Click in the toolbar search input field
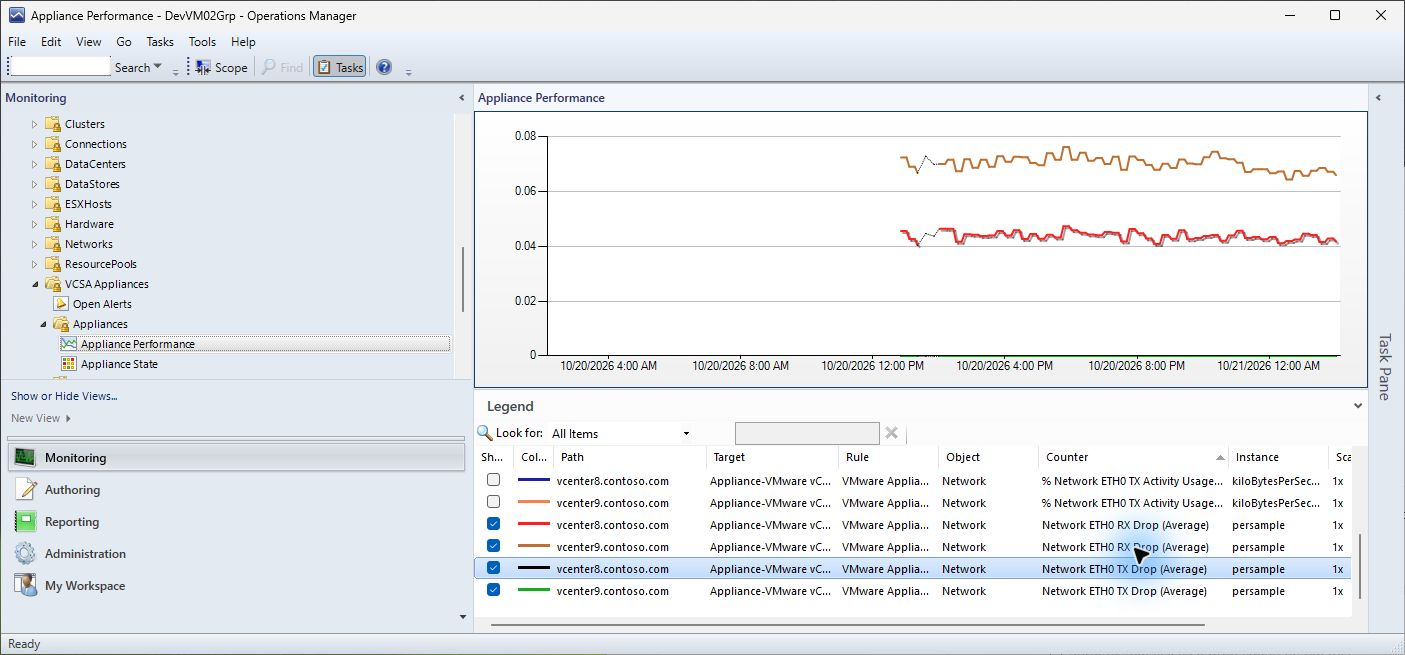This screenshot has height=655, width=1405. pyautogui.click(x=60, y=66)
